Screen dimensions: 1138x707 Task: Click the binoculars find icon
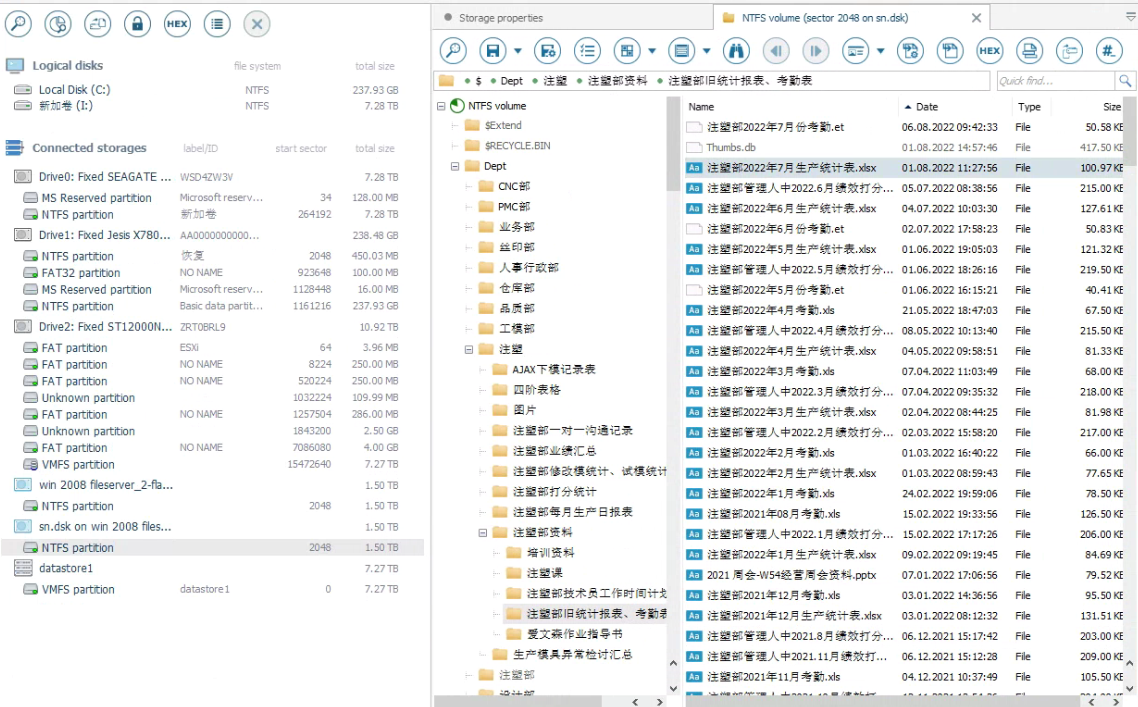(736, 51)
